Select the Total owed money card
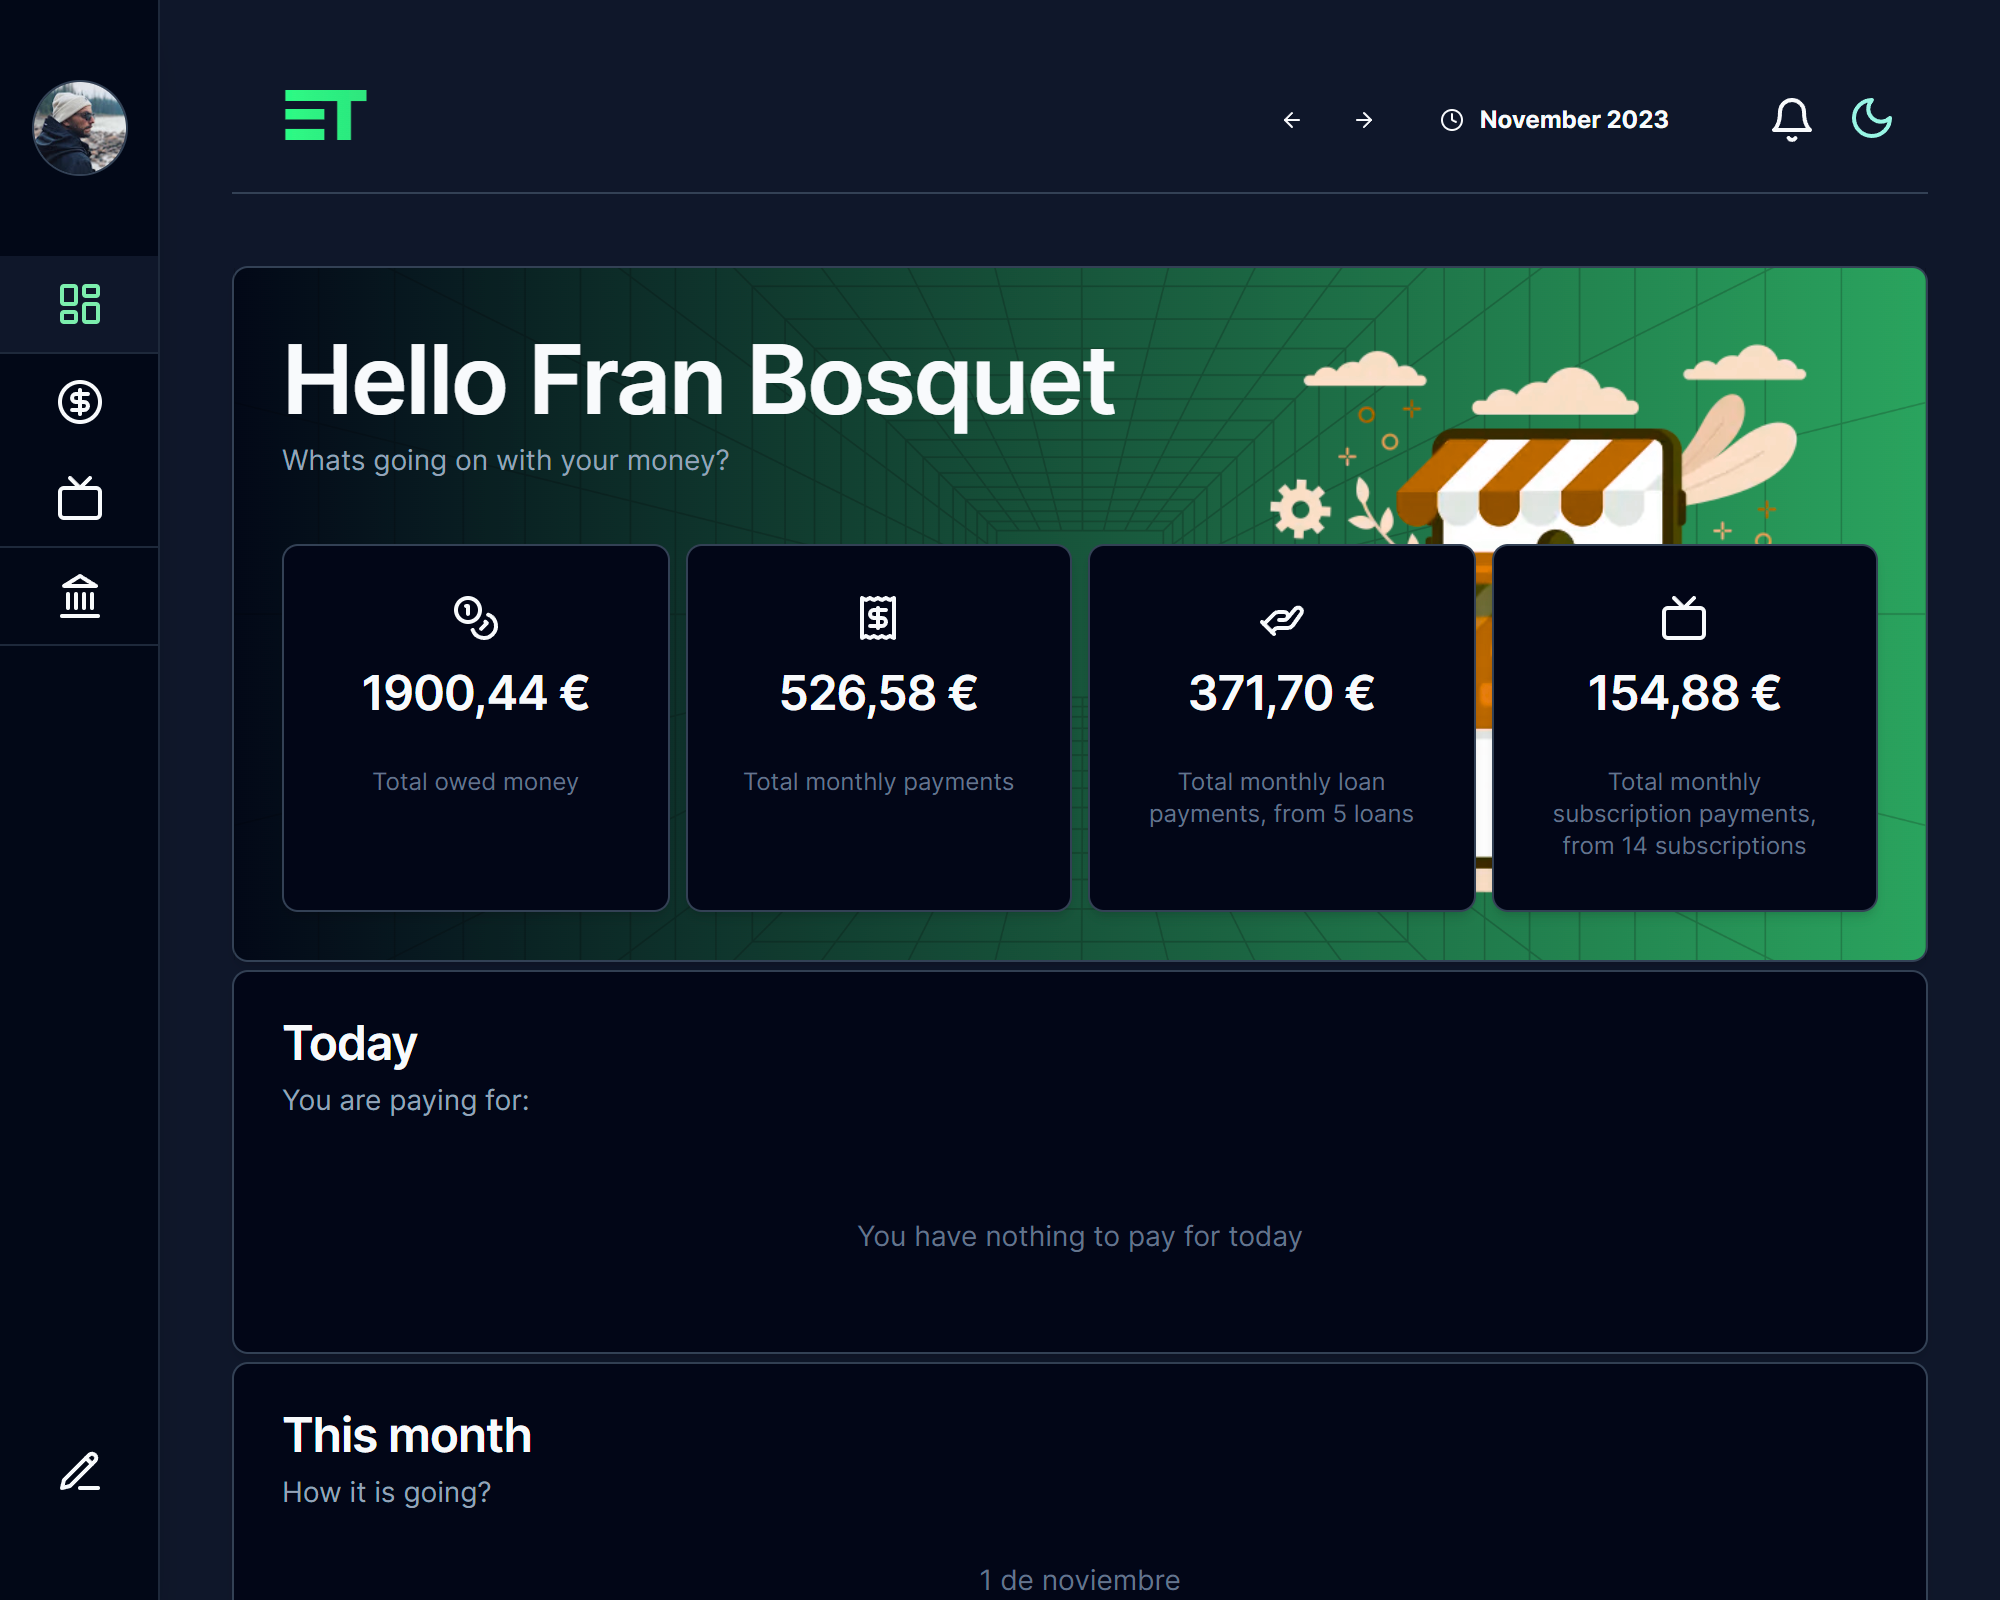This screenshot has height=1600, width=2000. (x=476, y=728)
